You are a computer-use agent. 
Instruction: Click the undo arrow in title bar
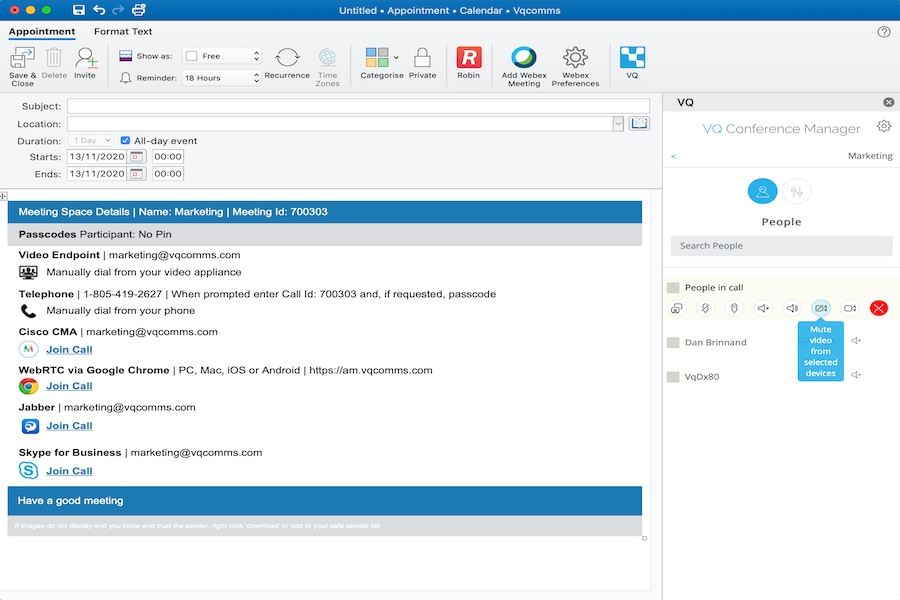click(x=99, y=10)
